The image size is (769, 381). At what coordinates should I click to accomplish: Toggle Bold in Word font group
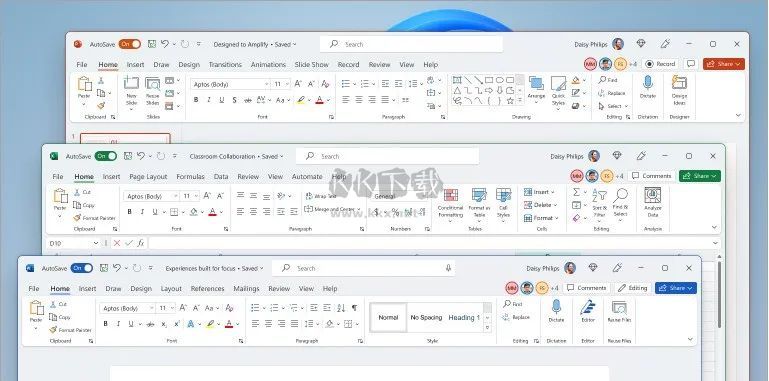tap(105, 324)
